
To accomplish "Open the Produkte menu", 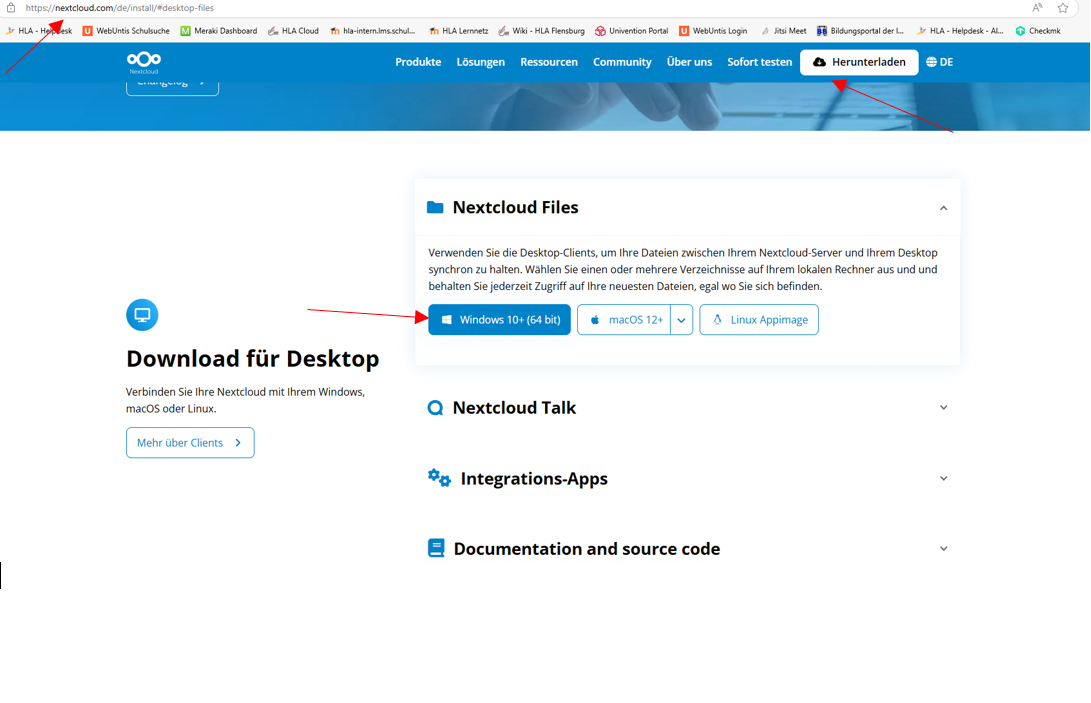I will click(418, 62).
